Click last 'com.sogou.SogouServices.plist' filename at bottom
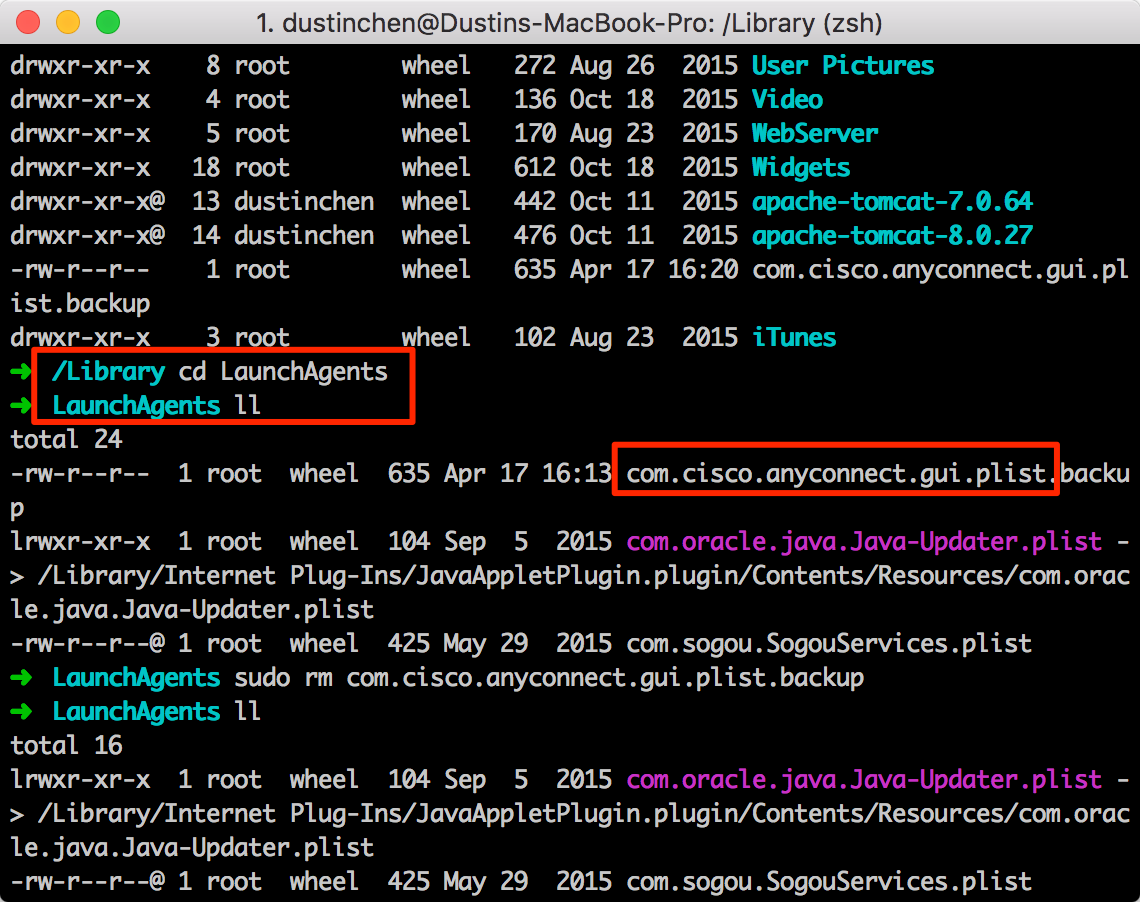 (x=829, y=882)
